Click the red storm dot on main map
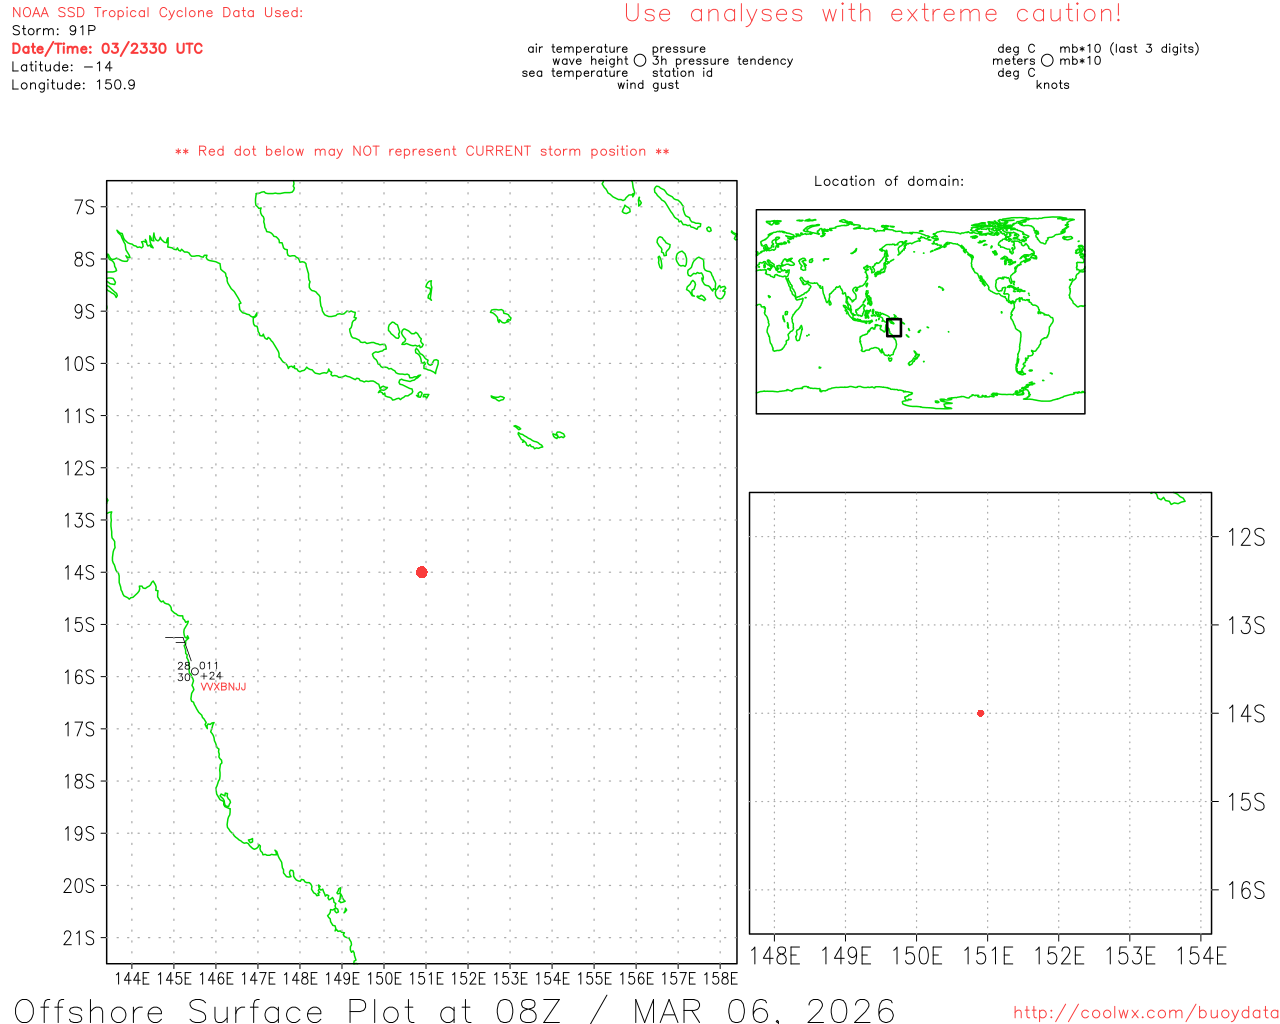Image resolution: width=1280 pixels, height=1024 pixels. tap(421, 572)
